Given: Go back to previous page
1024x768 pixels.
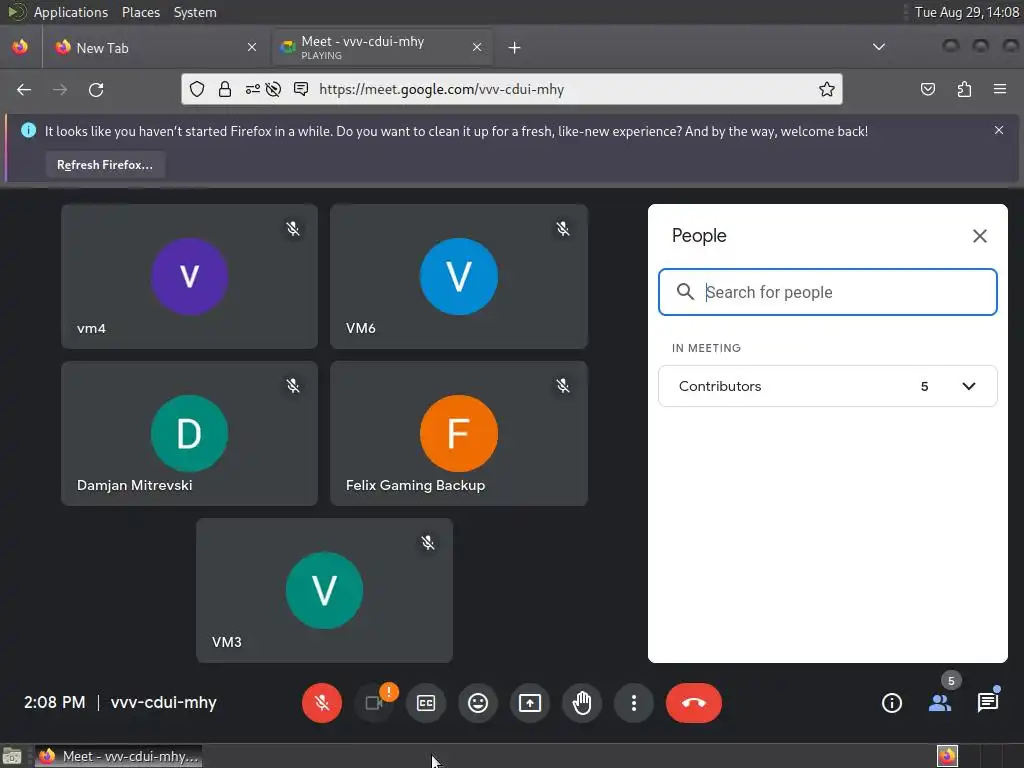Looking at the screenshot, I should [24, 89].
